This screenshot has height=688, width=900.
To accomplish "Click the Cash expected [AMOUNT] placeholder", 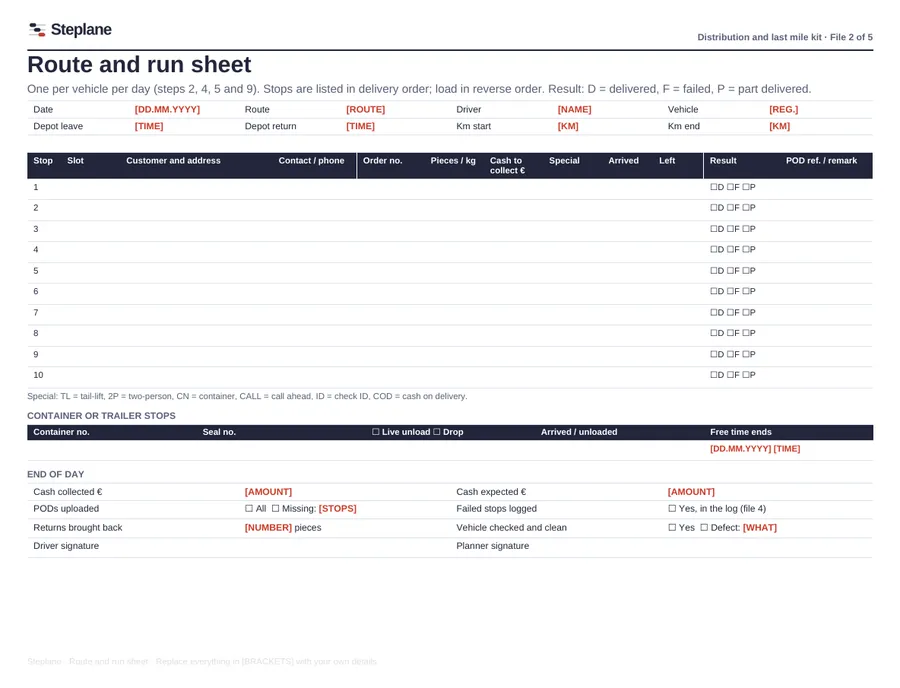I will [x=691, y=492].
